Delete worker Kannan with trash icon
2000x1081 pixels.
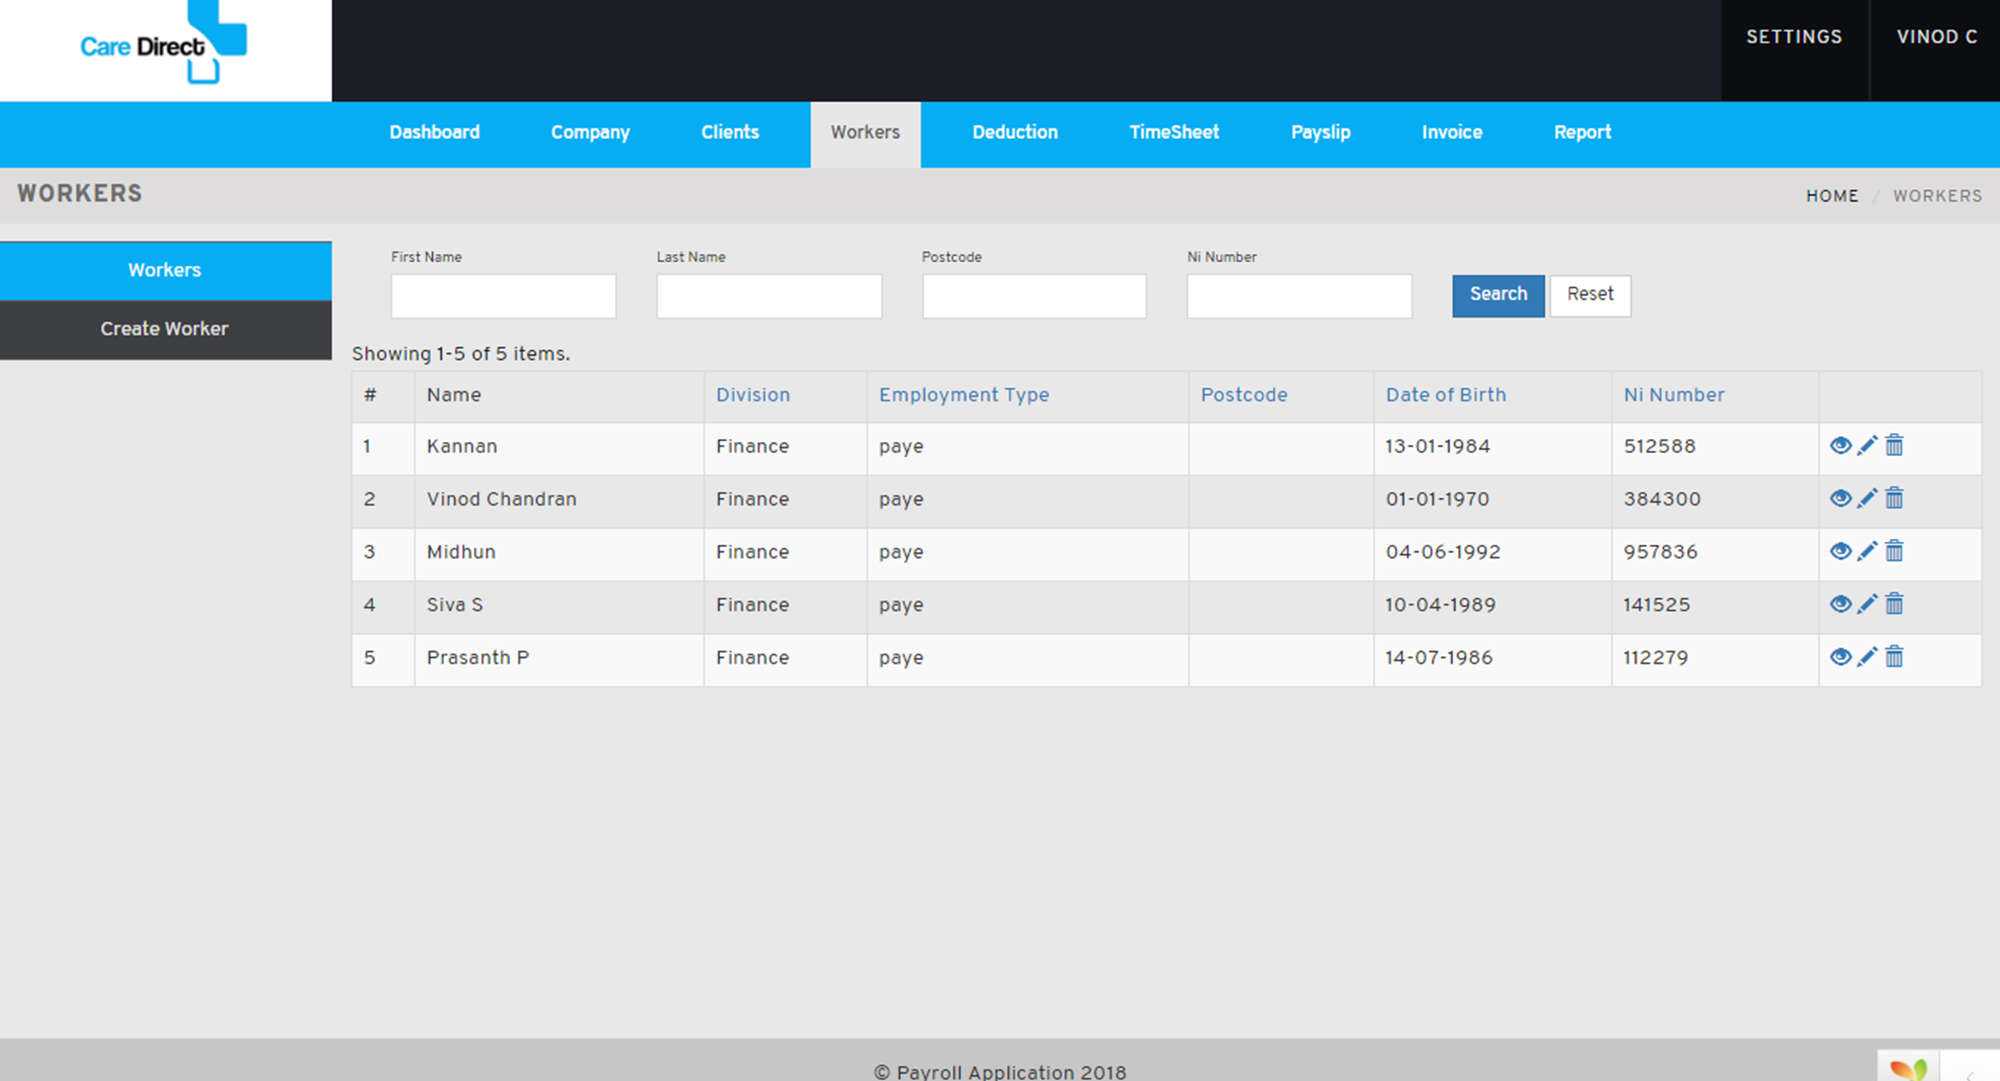[x=1894, y=446]
